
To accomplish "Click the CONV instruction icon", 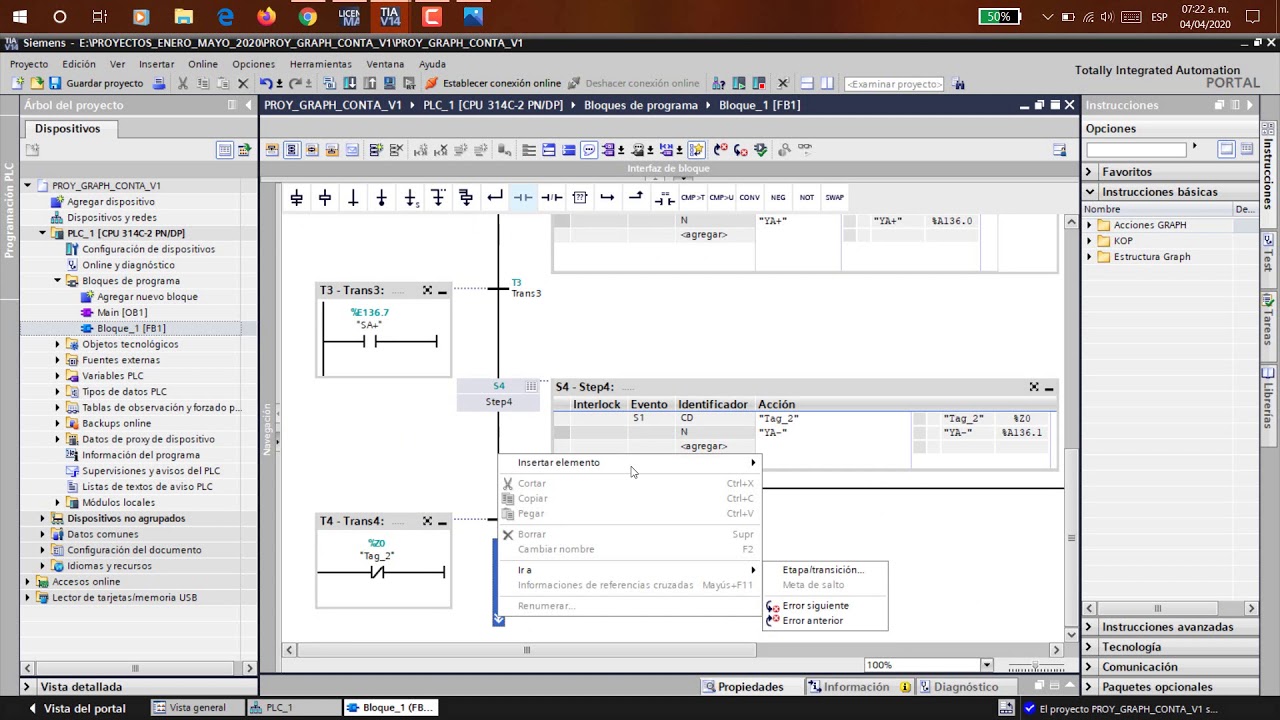I will tap(749, 198).
